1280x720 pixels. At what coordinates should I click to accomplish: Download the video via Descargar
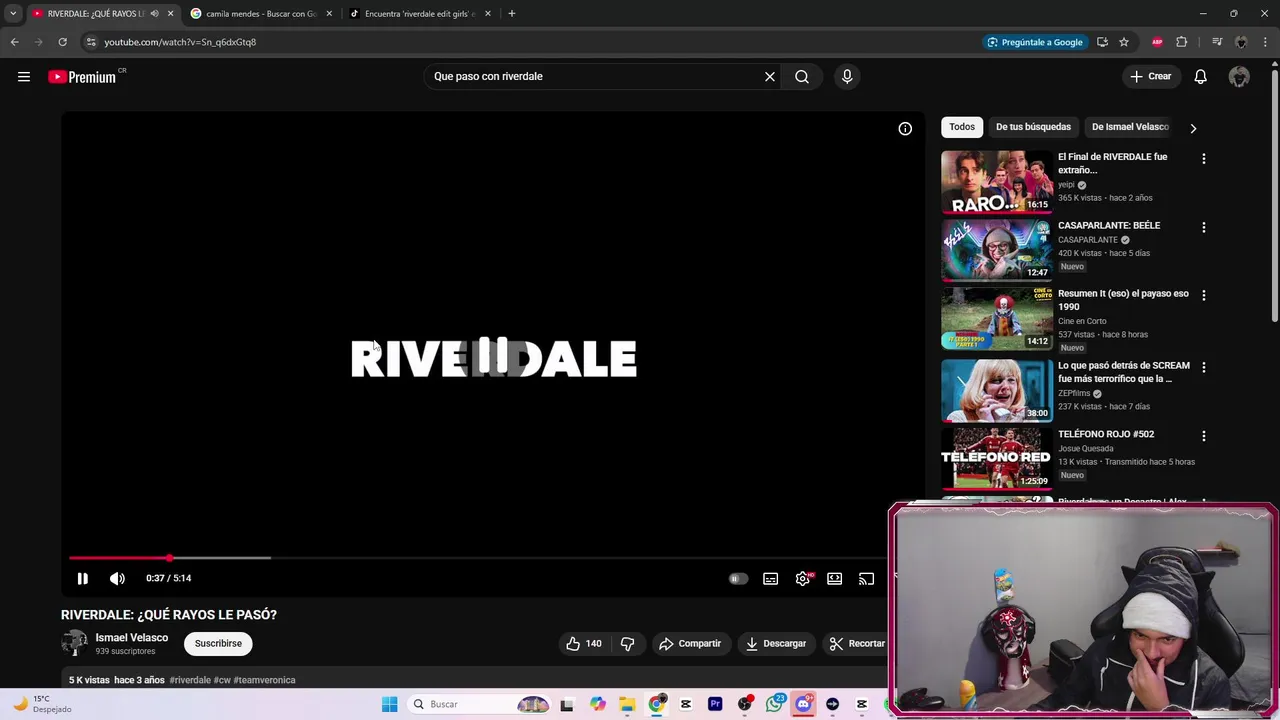[776, 644]
